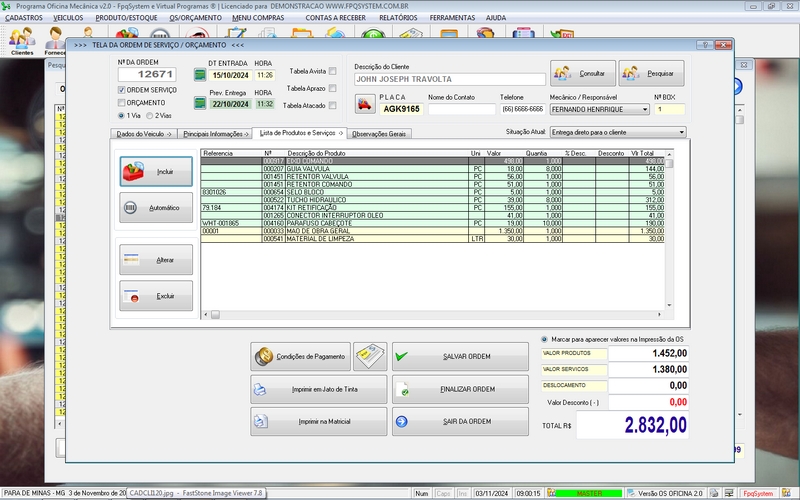Click the notes icon beside Condições de Pagamento
The height and width of the screenshot is (500, 800).
(370, 356)
